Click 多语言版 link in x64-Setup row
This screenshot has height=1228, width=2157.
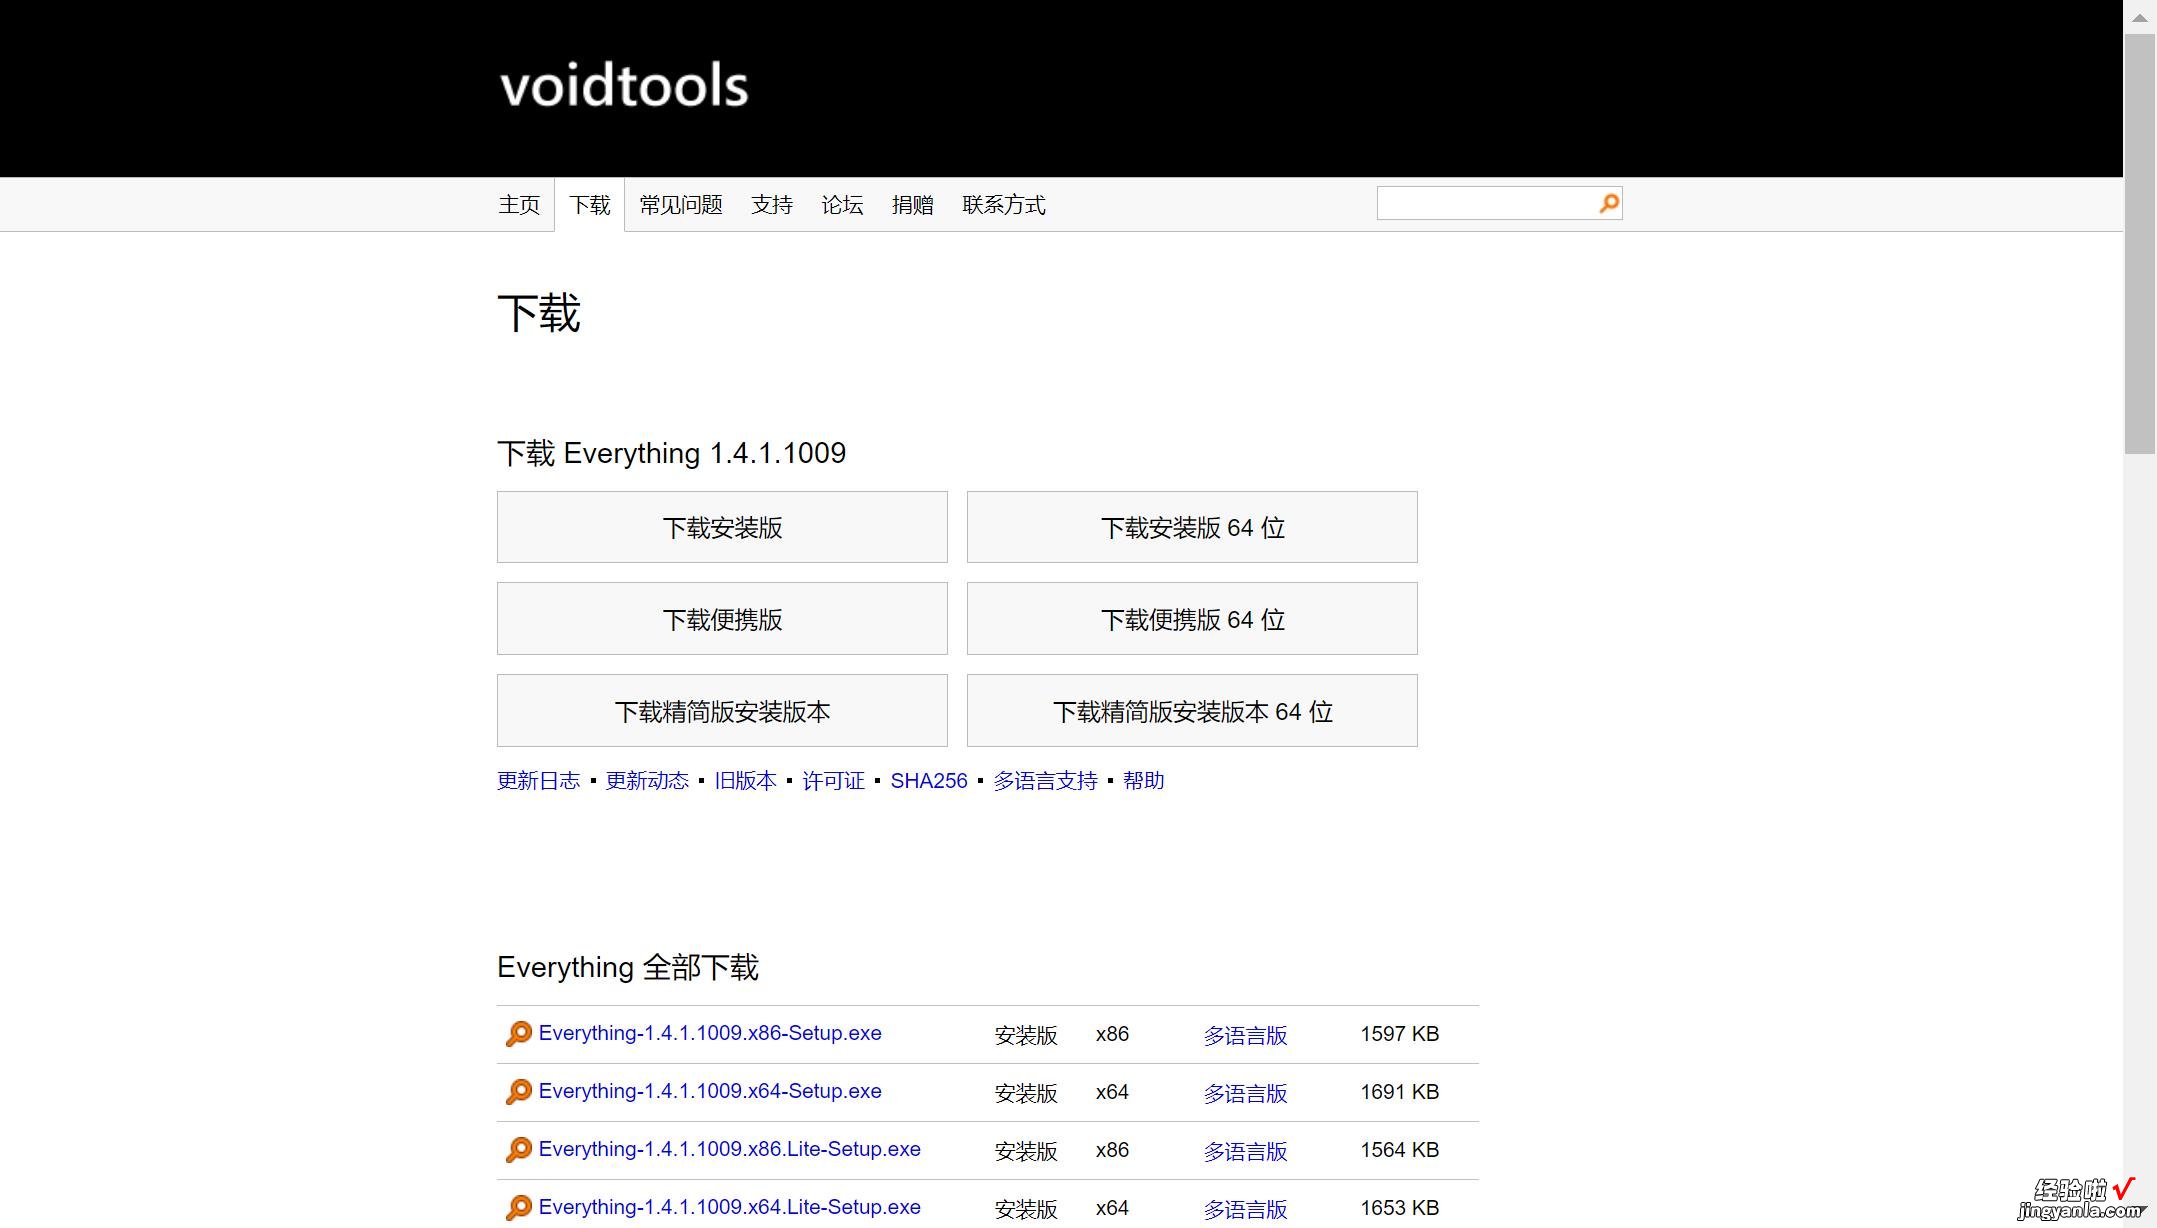pos(1245,1094)
